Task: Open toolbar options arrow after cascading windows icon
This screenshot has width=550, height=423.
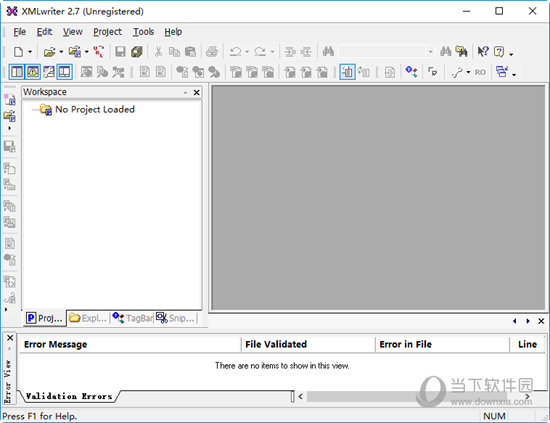Action: 514,74
